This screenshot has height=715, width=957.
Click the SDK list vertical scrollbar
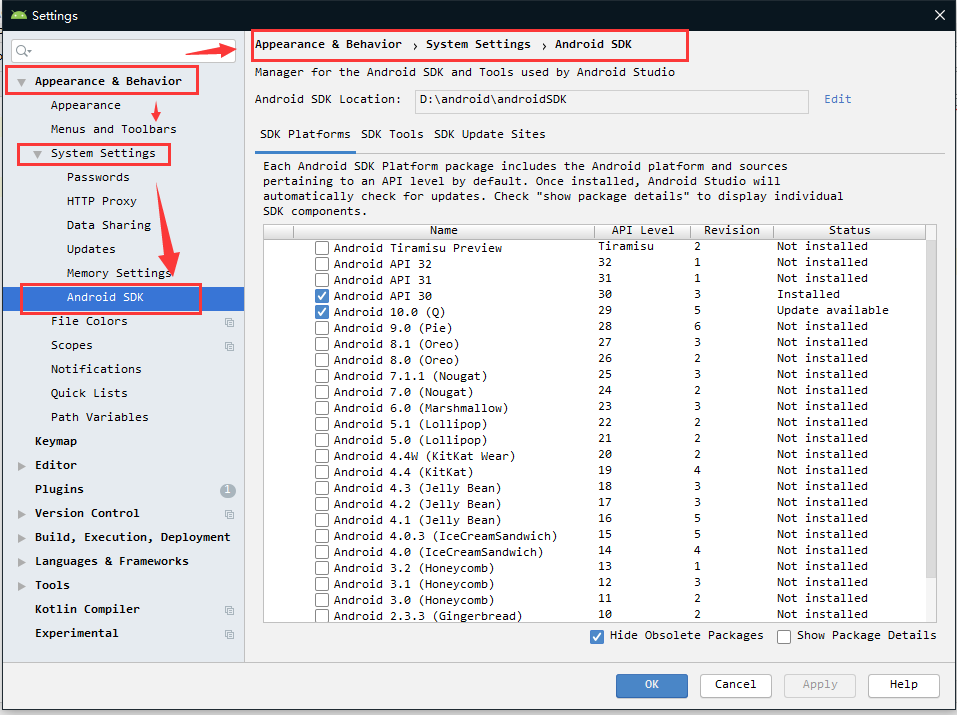(931, 409)
